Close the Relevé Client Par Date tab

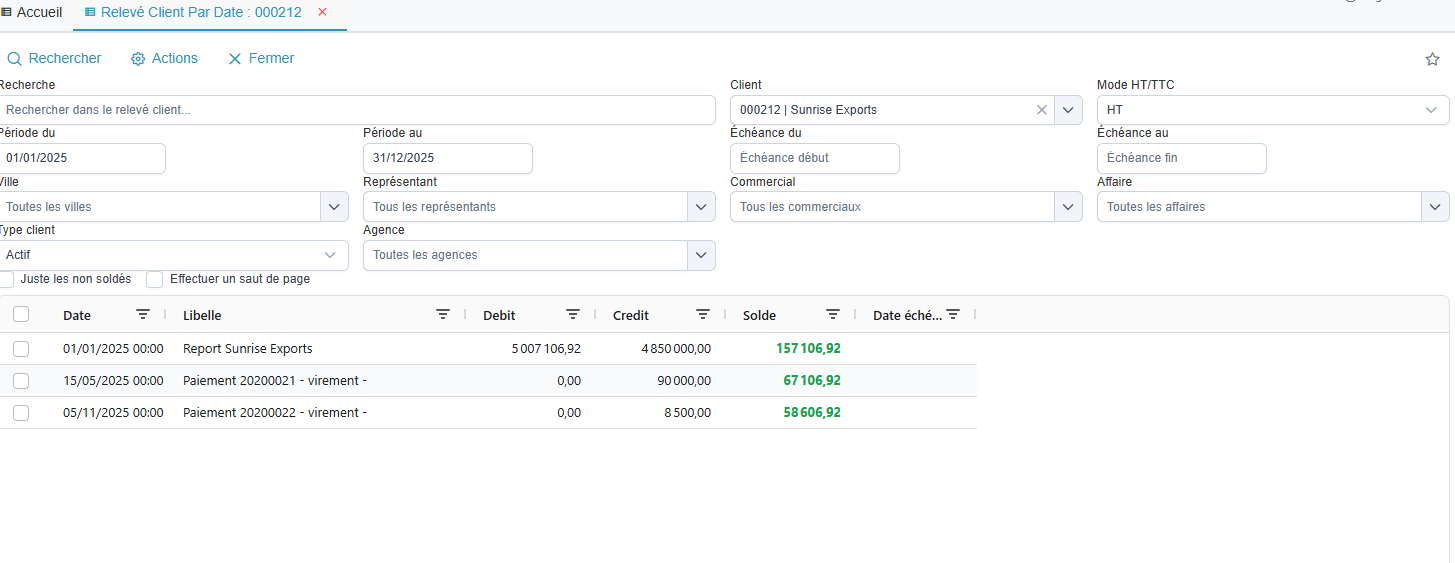322,12
